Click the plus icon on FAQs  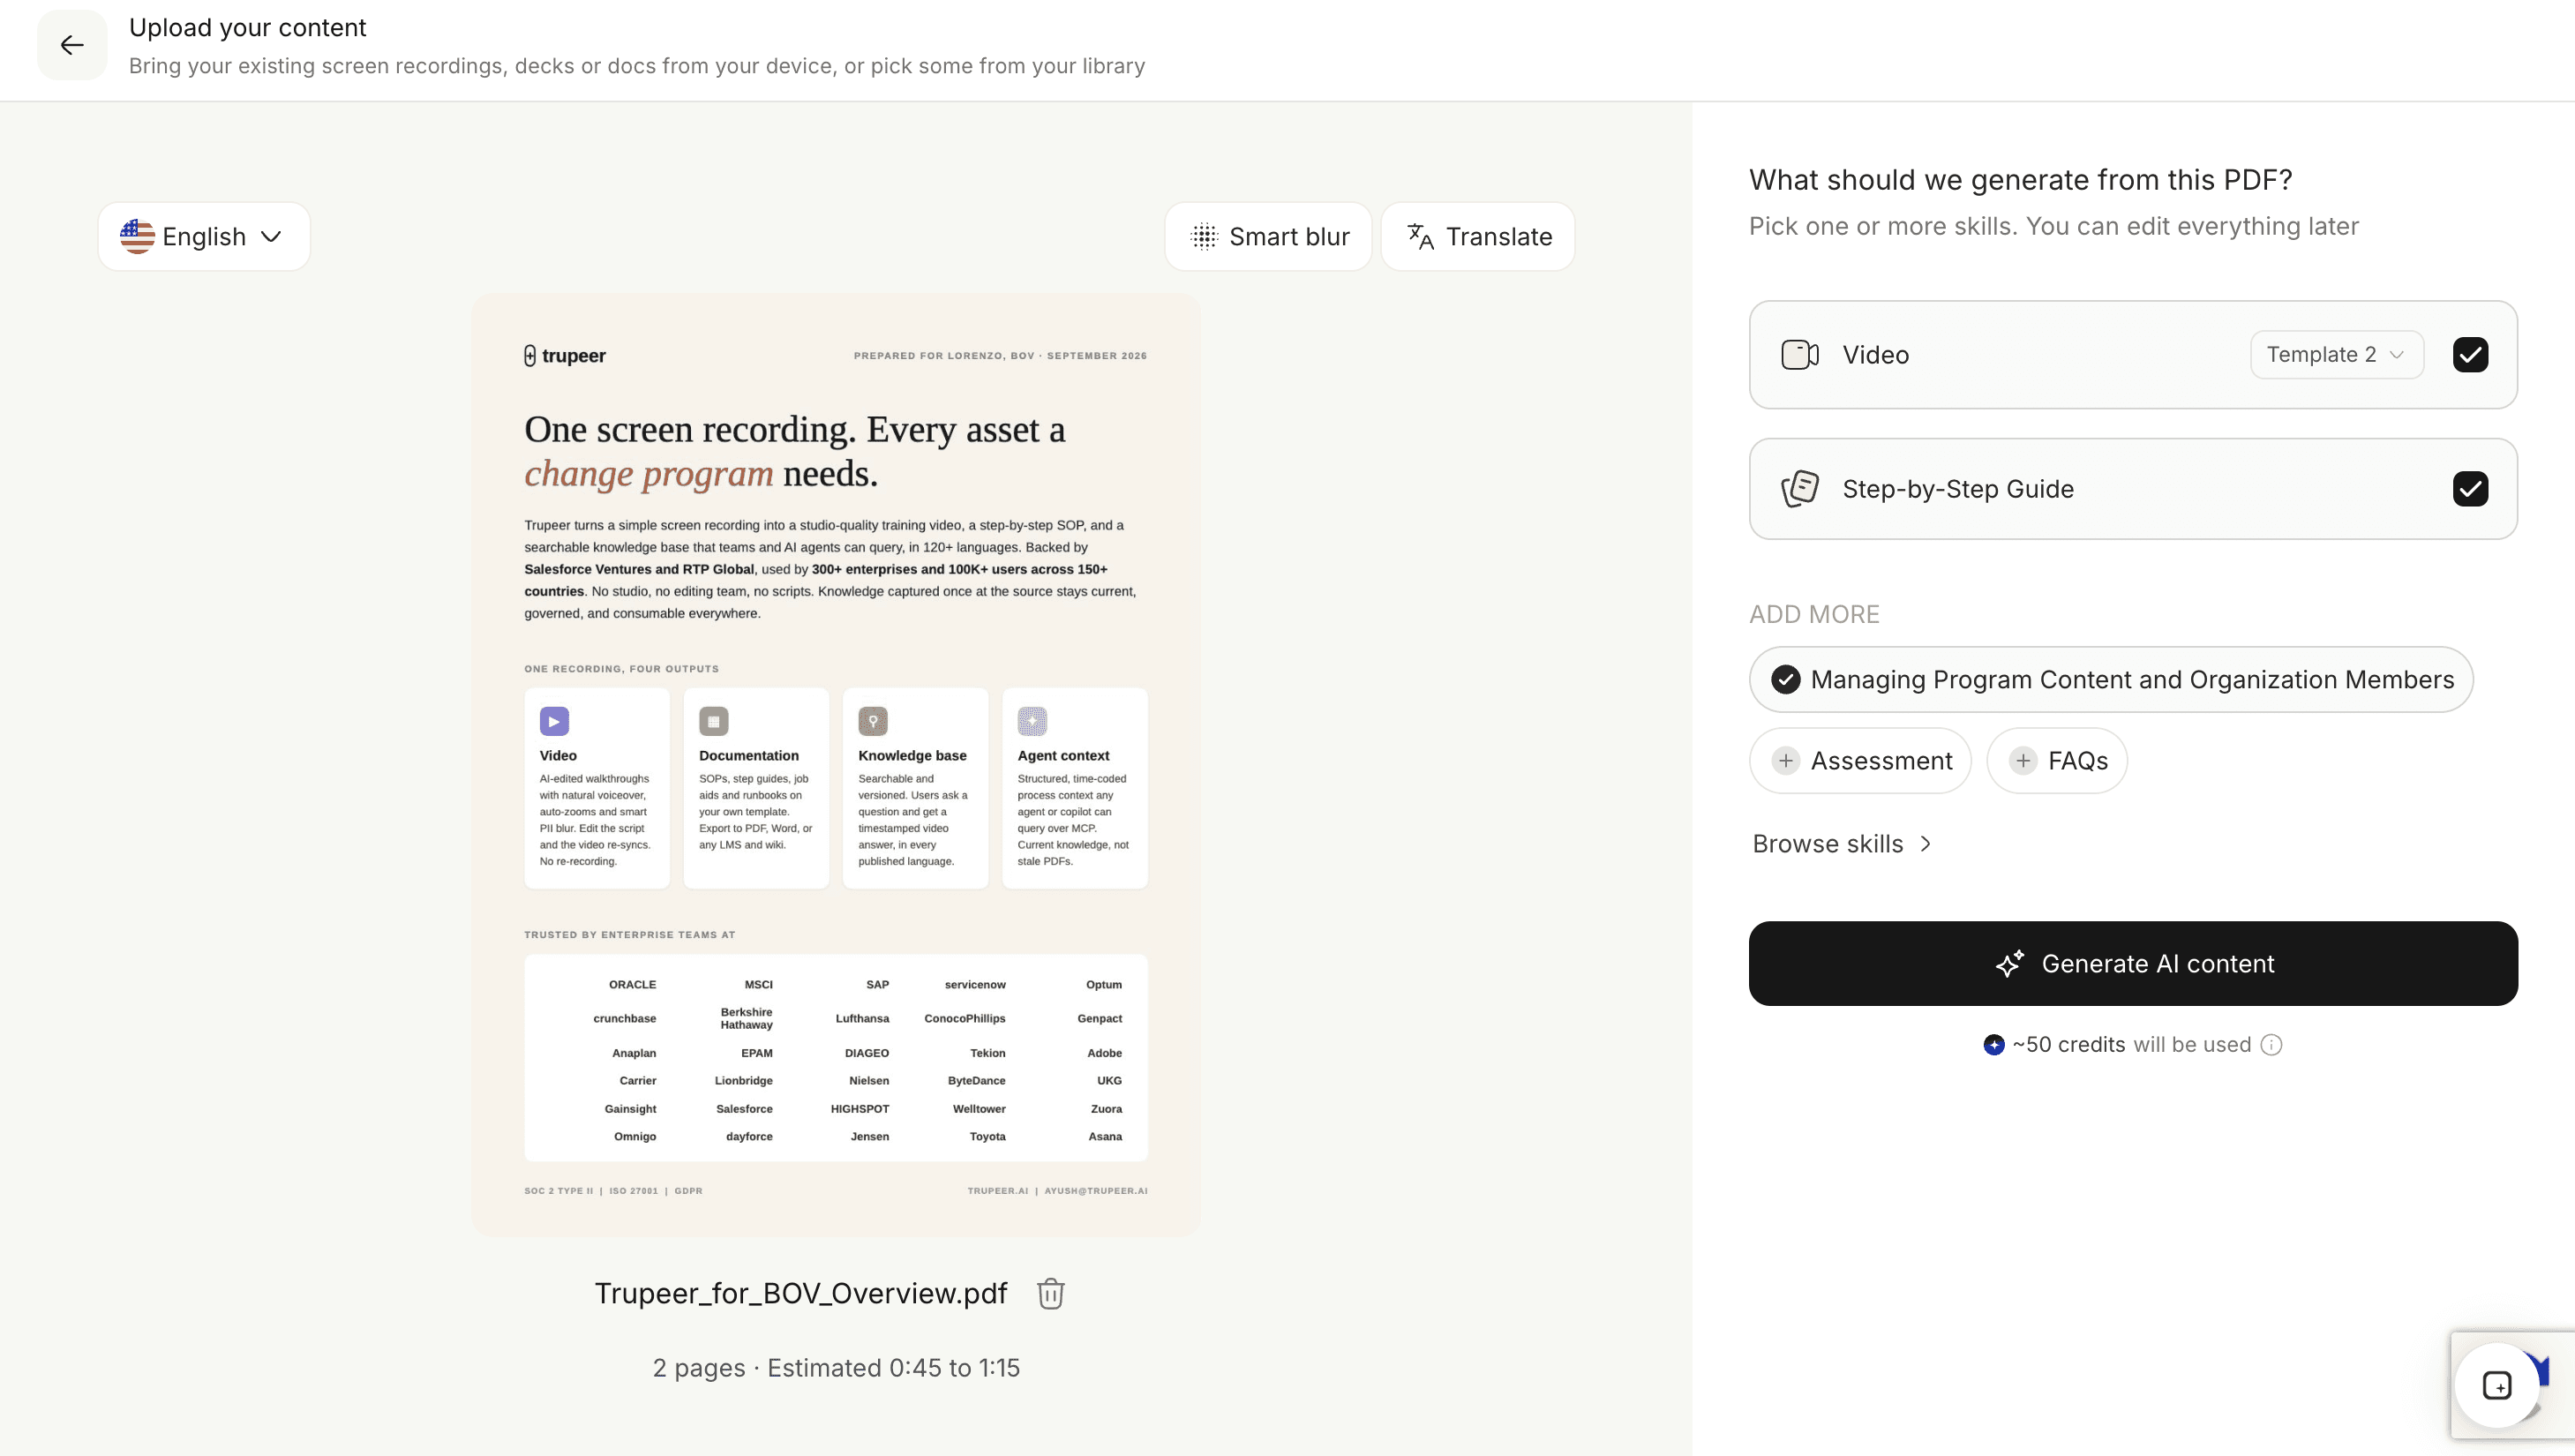2022,761
